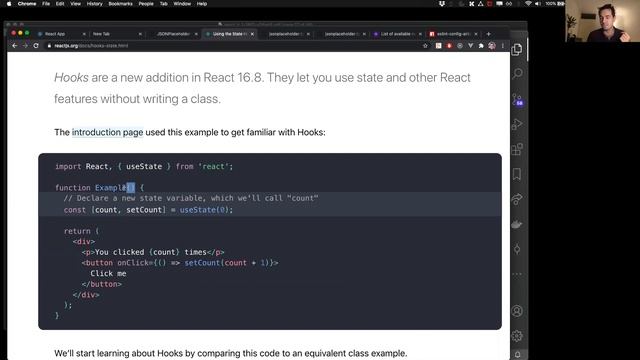
Task: Open the History menu
Action: (x=95, y=4)
